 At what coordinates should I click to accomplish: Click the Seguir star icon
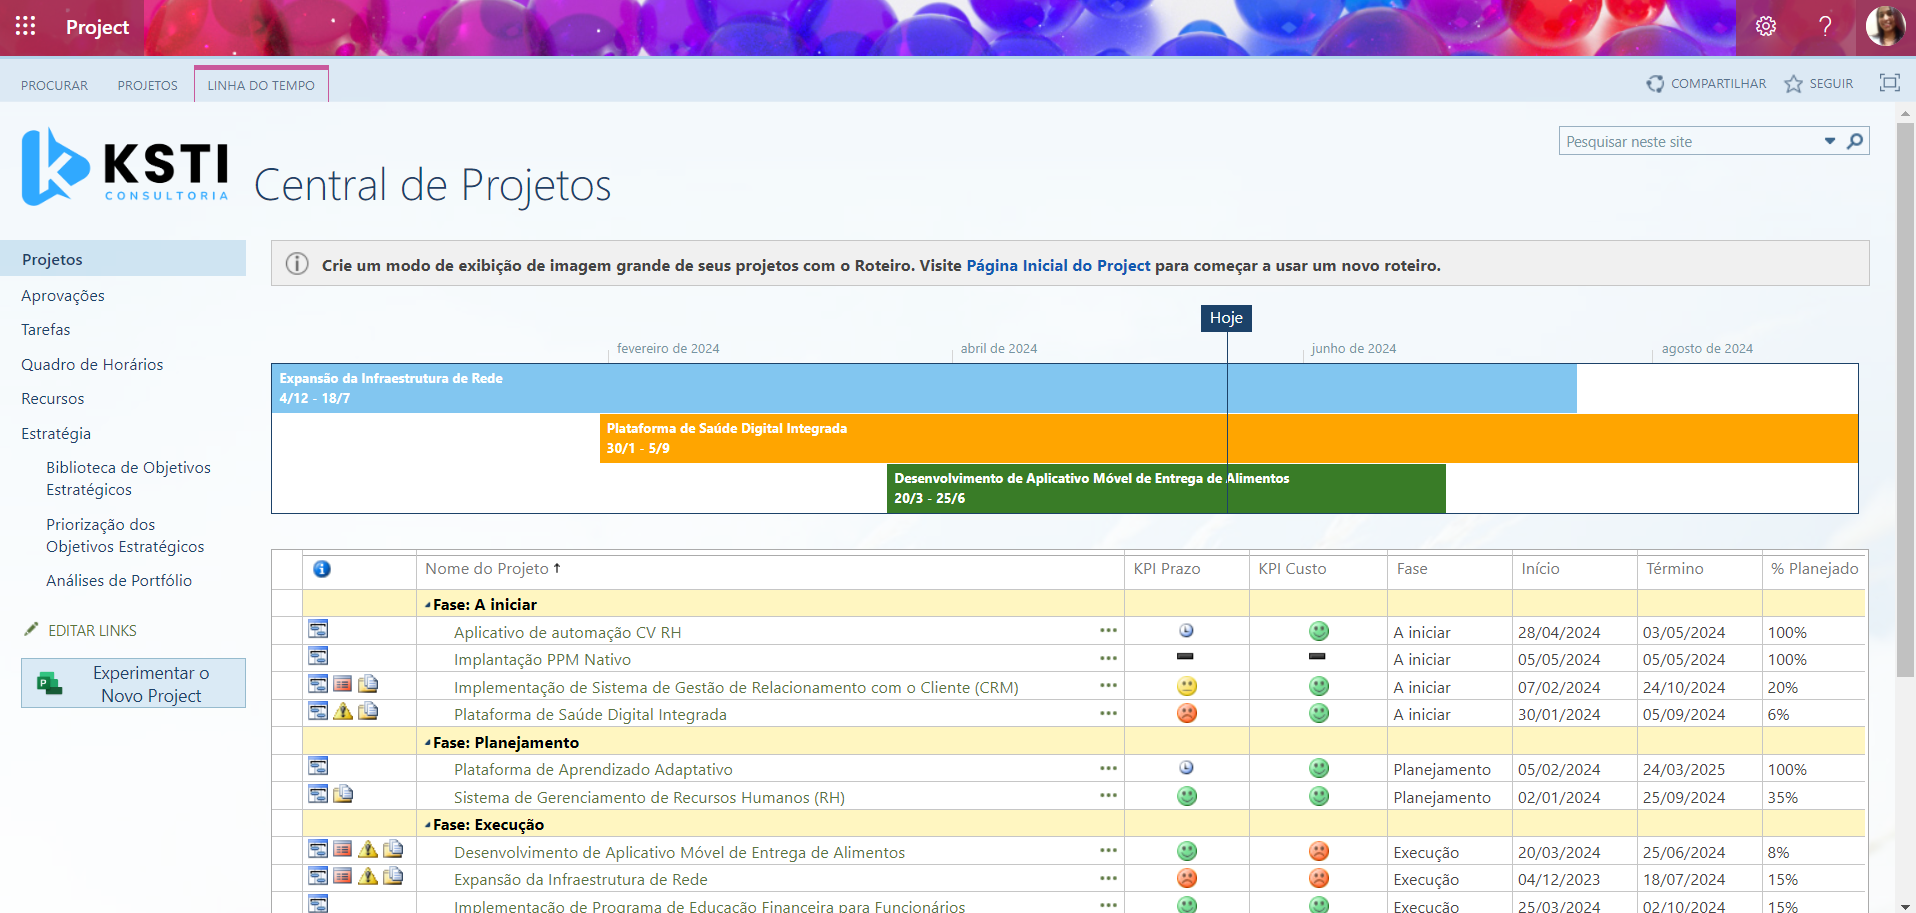(1794, 84)
